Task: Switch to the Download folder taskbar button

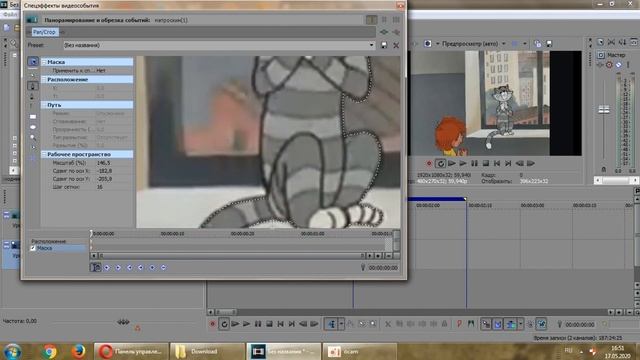Action: pyautogui.click(x=207, y=351)
